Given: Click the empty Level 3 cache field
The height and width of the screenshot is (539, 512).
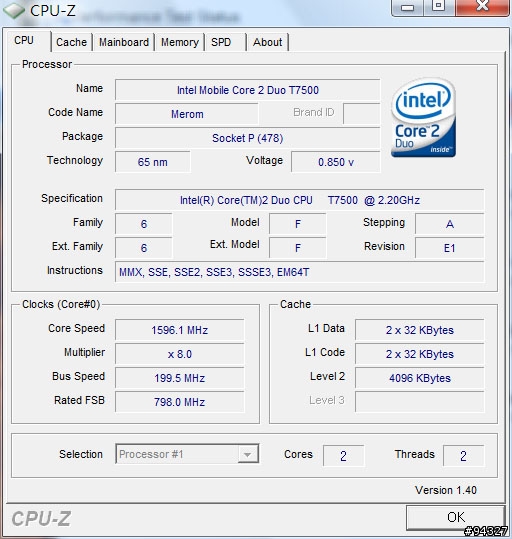Looking at the screenshot, I should tap(420, 402).
